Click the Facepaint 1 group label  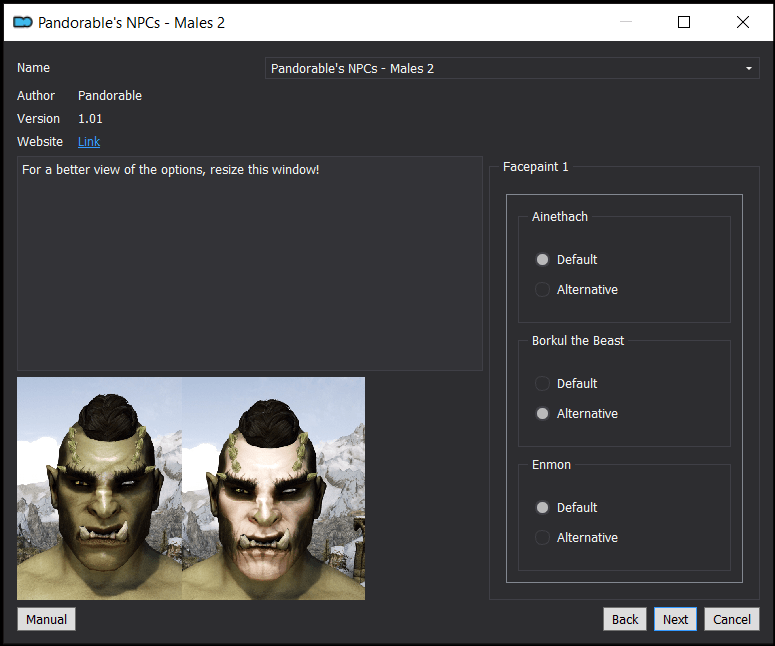[535, 167]
